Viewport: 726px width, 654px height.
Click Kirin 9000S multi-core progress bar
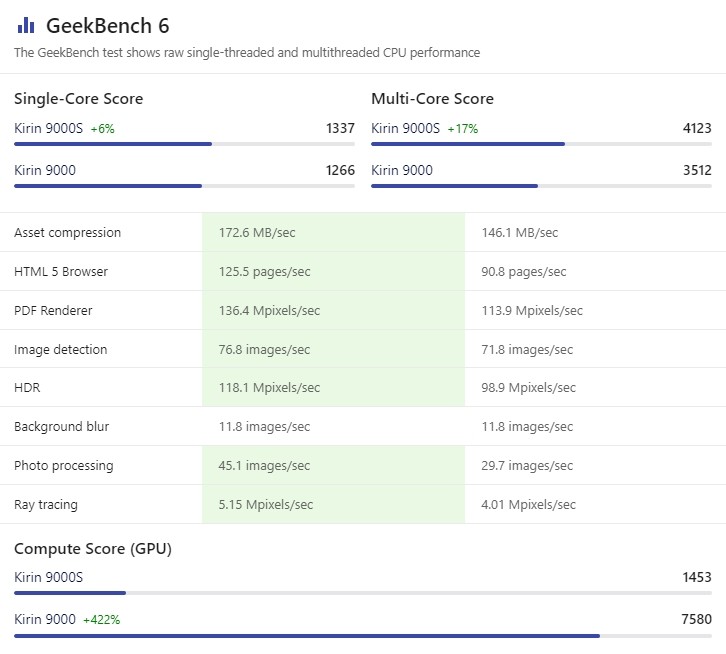[468, 144]
